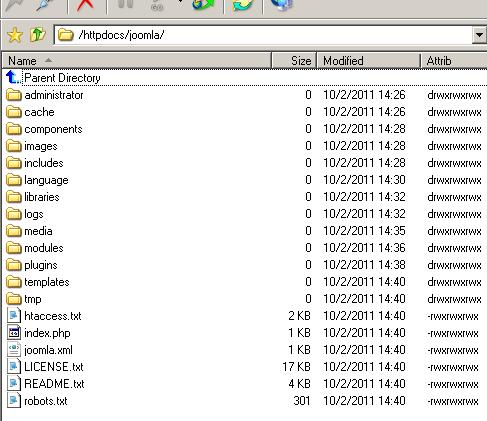Expand the remote path dropdown arrow
This screenshot has height=421, width=487.
point(479,35)
